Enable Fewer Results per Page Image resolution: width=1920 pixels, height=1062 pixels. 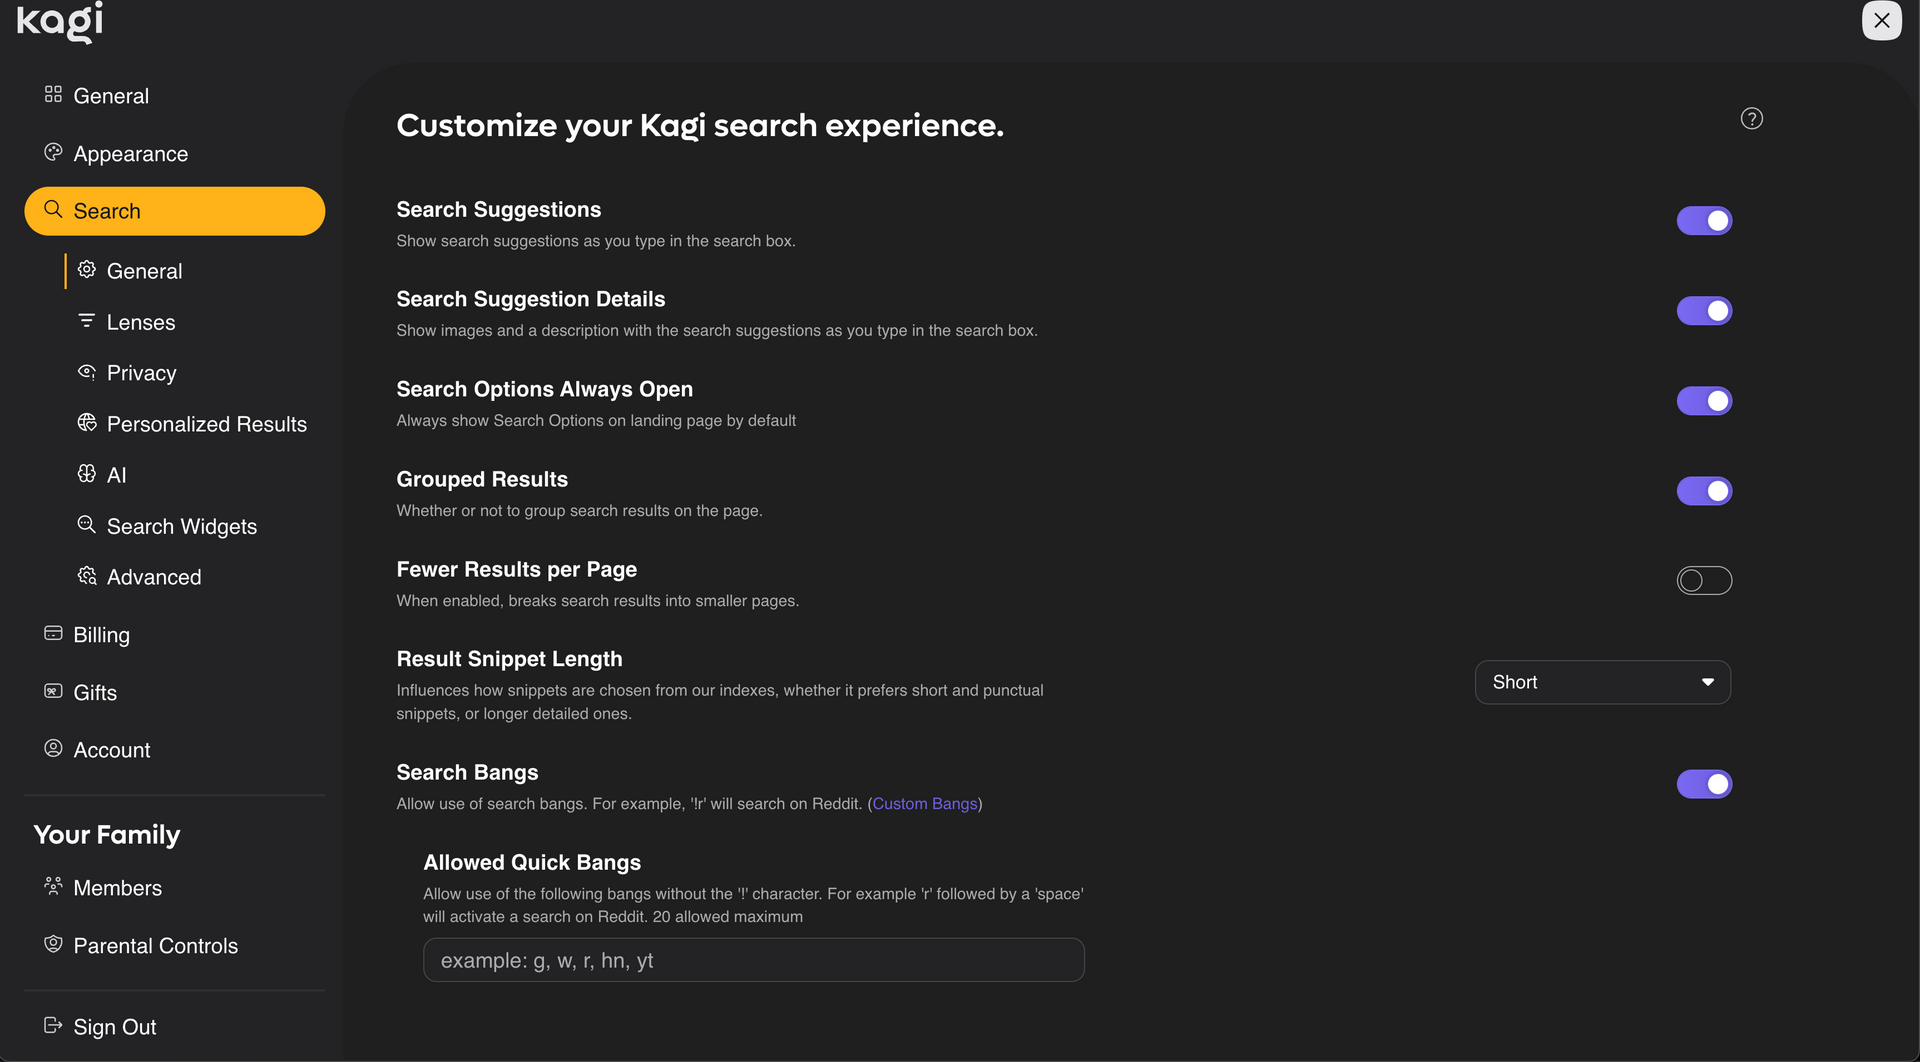[1704, 581]
